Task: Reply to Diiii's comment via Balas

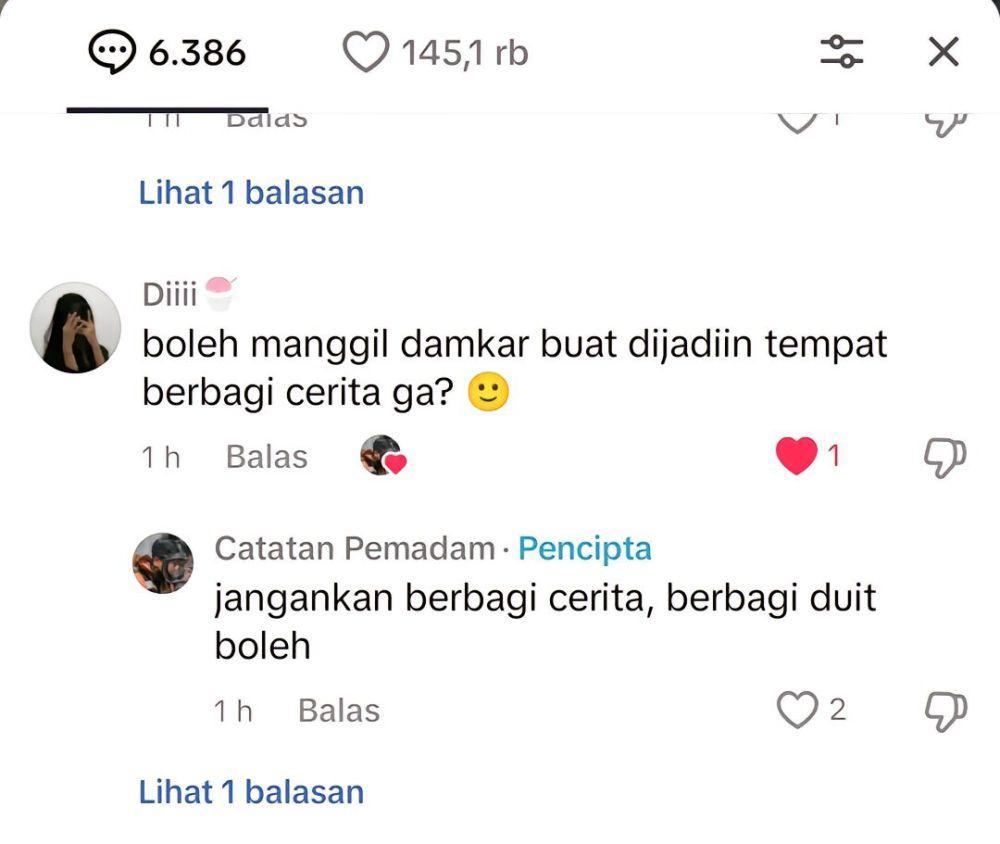Action: coord(267,457)
